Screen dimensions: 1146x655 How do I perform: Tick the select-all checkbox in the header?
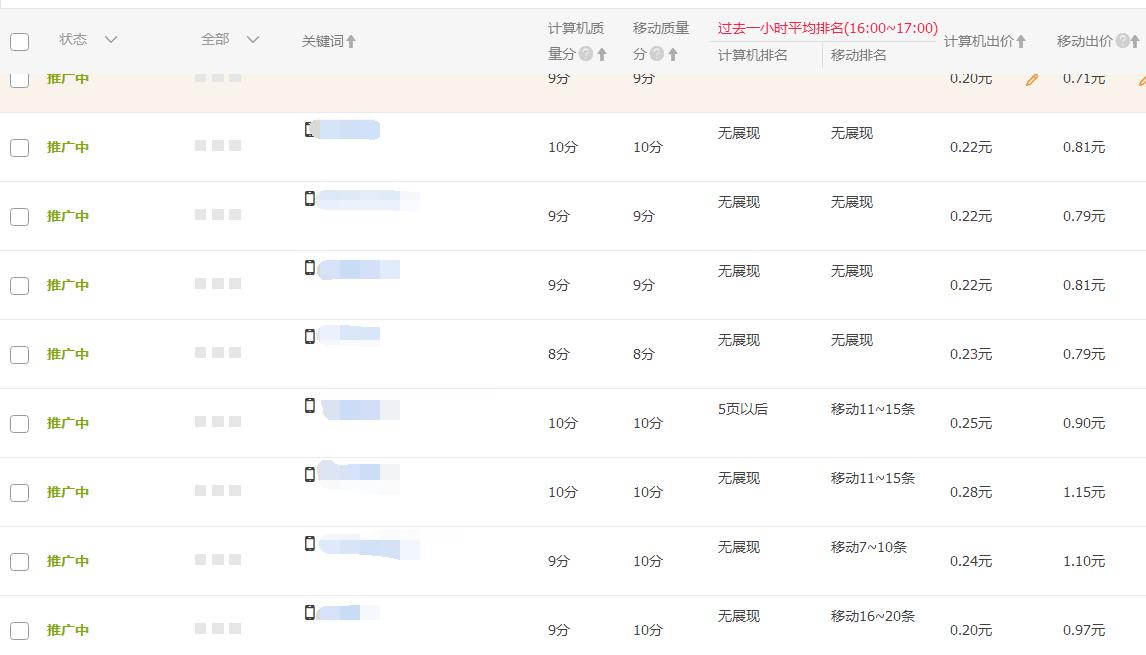click(x=20, y=42)
